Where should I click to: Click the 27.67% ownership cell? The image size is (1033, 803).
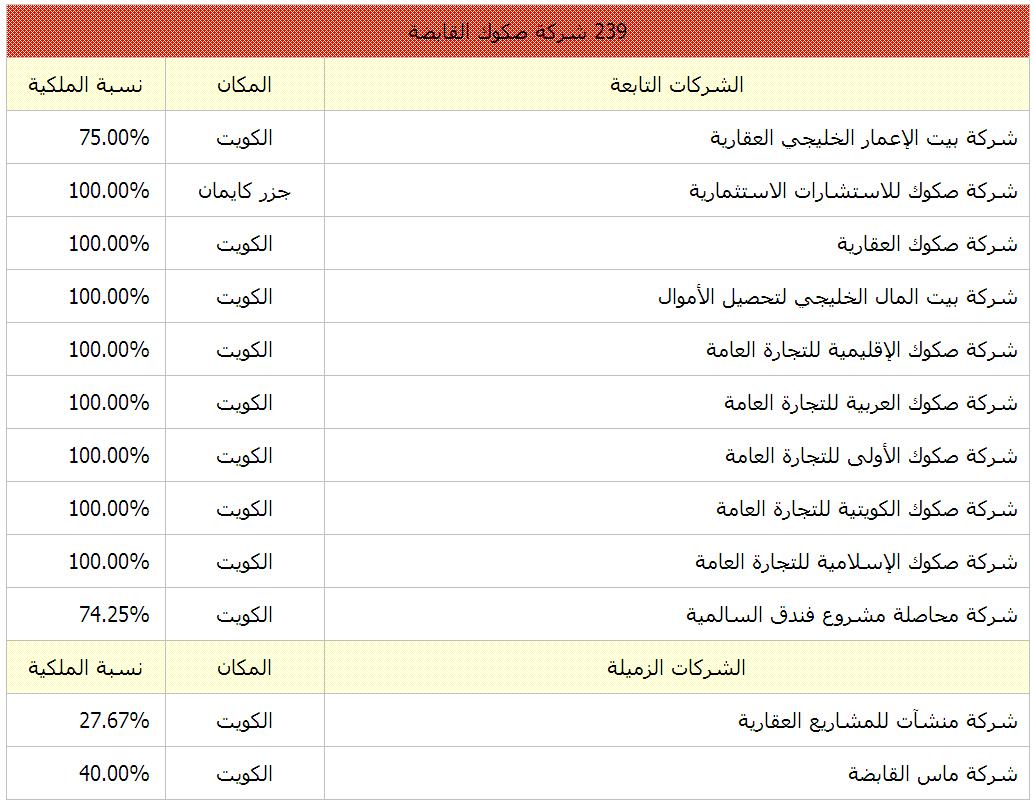[113, 721]
